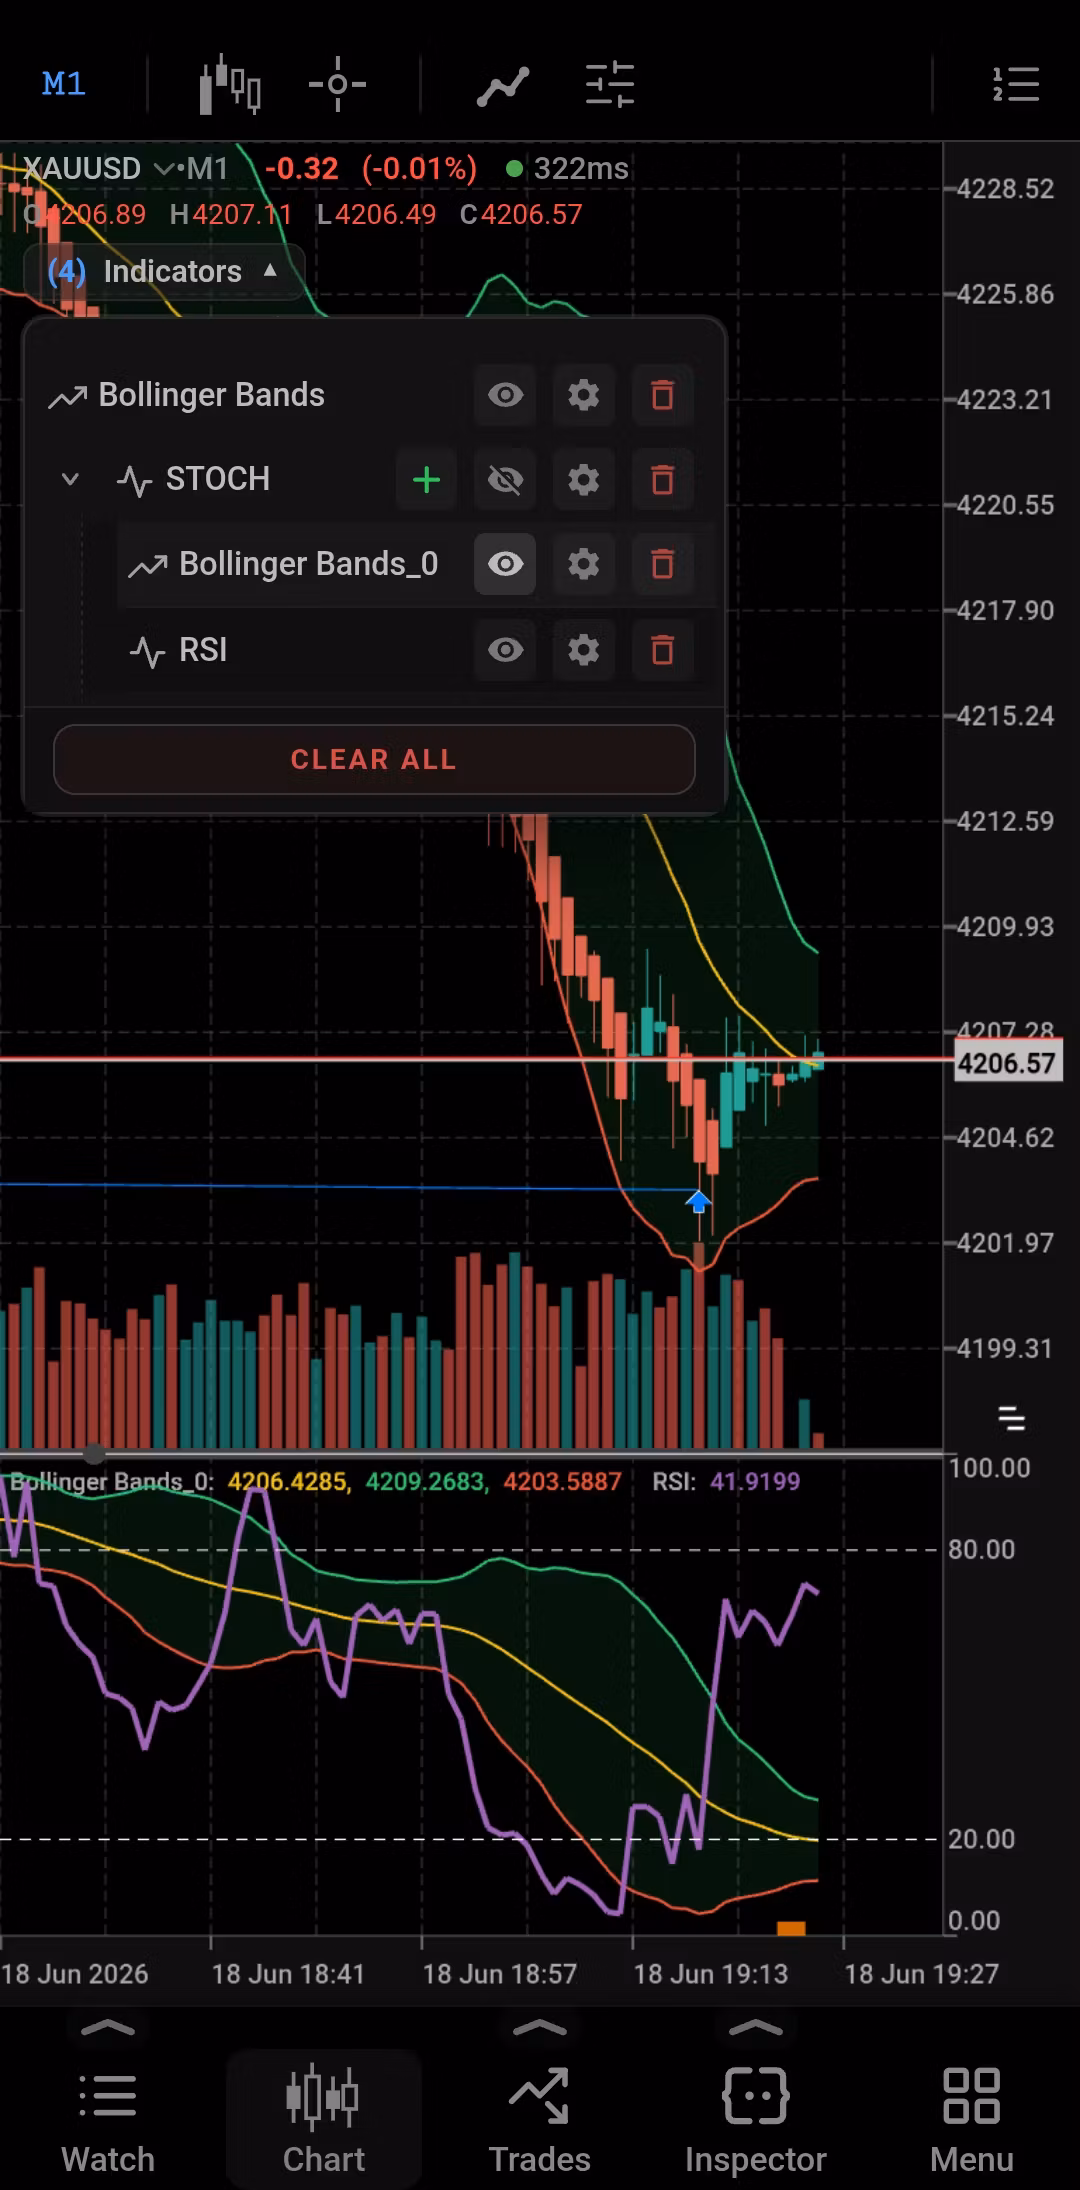The width and height of the screenshot is (1080, 2190).
Task: Delete the Bollinger Bands indicator
Action: 663,395
